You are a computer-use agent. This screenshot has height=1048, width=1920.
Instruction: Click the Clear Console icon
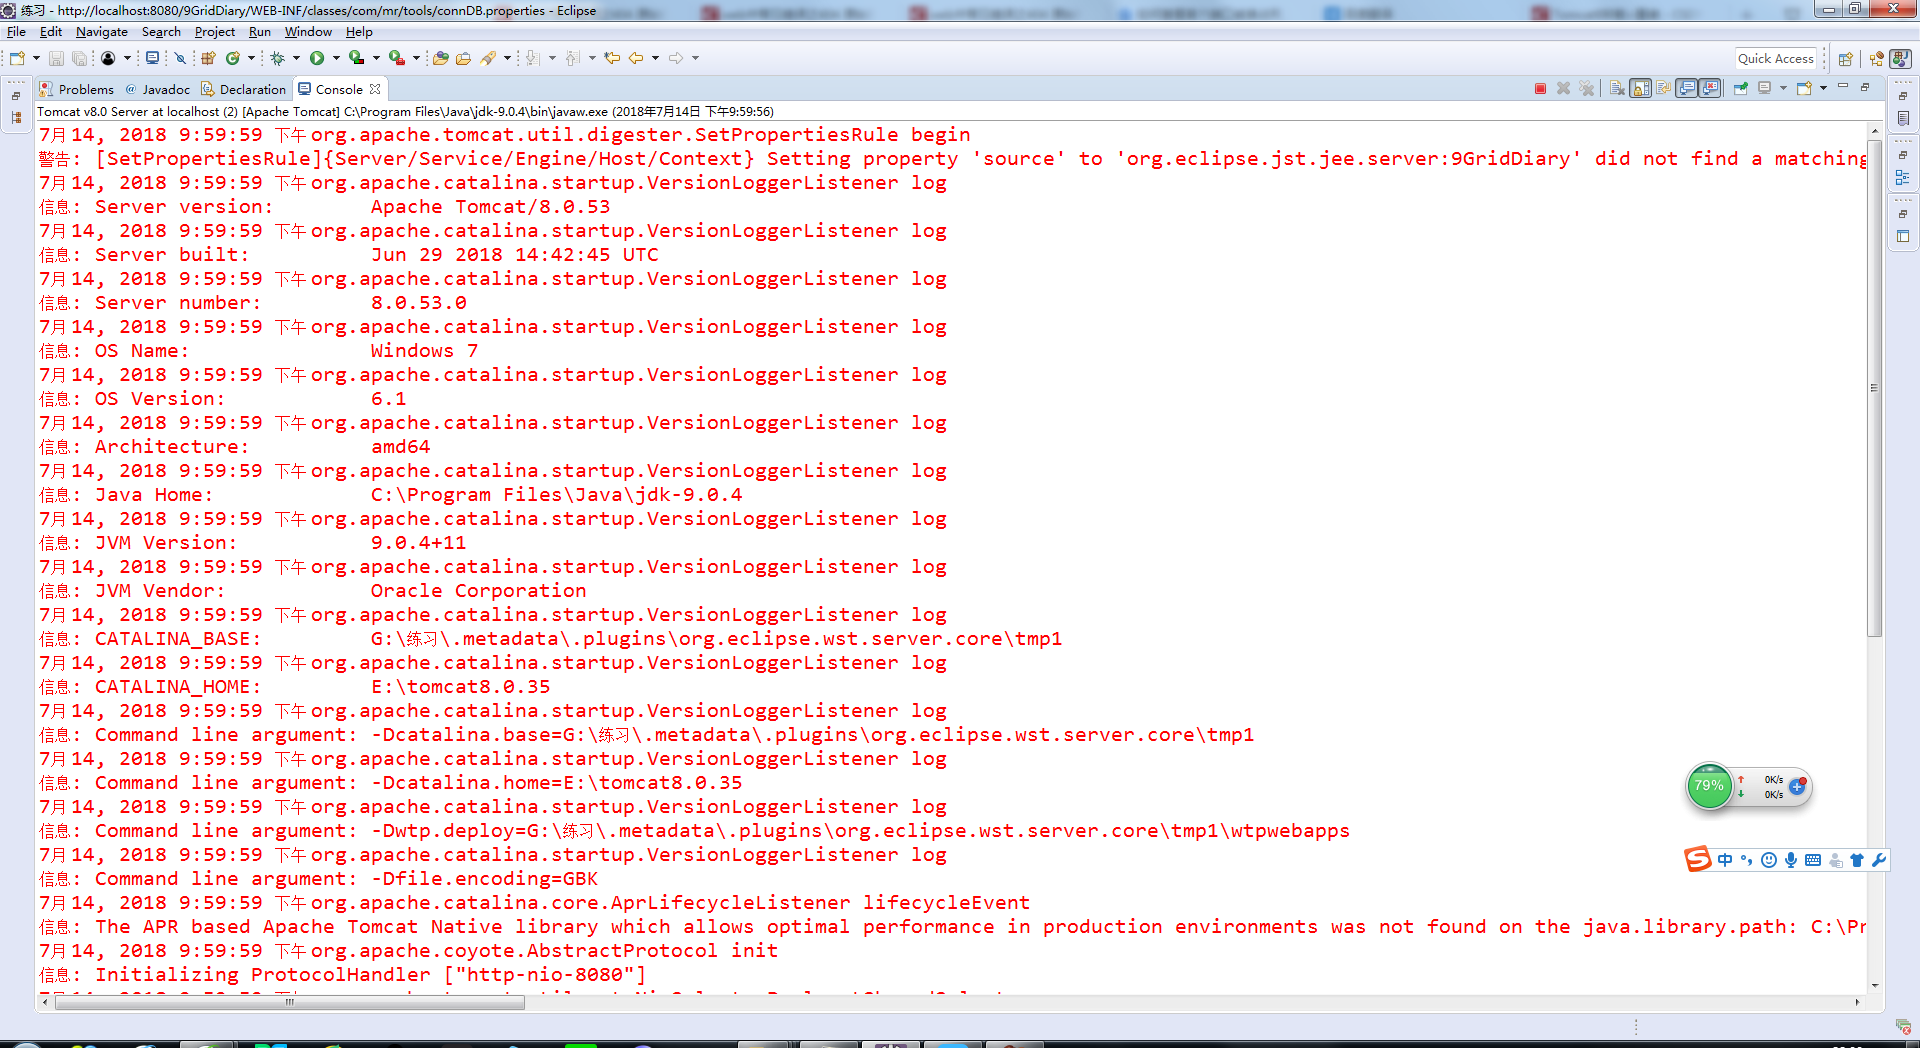[1617, 89]
